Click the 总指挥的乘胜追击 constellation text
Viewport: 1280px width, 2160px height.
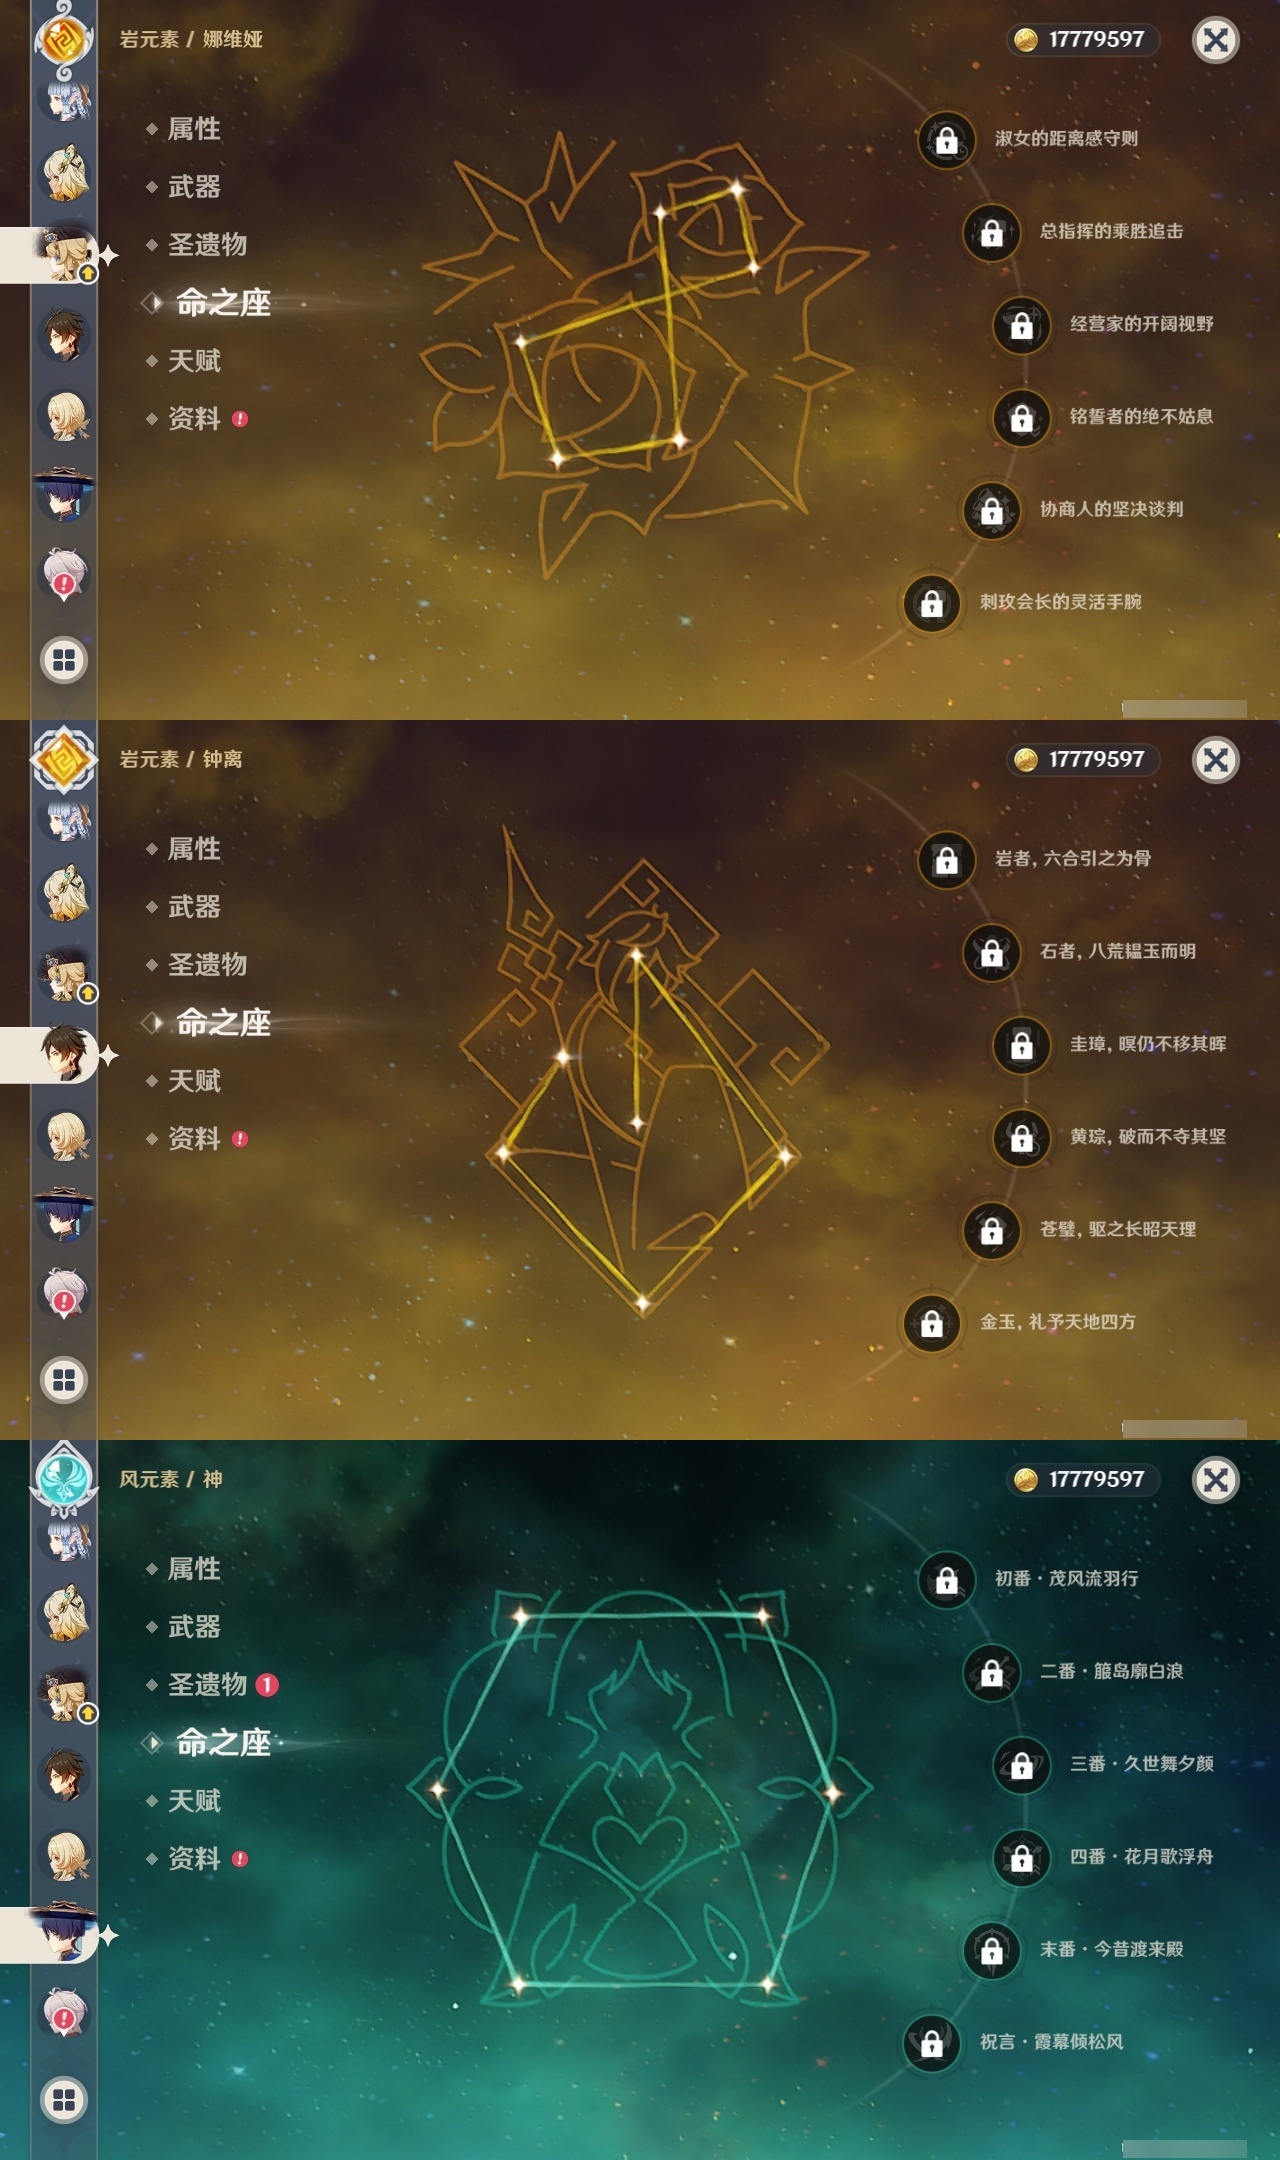coord(1111,231)
